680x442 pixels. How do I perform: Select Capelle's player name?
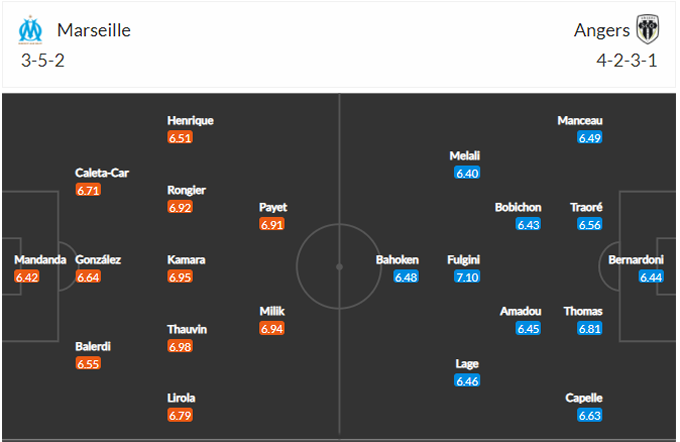click(583, 397)
